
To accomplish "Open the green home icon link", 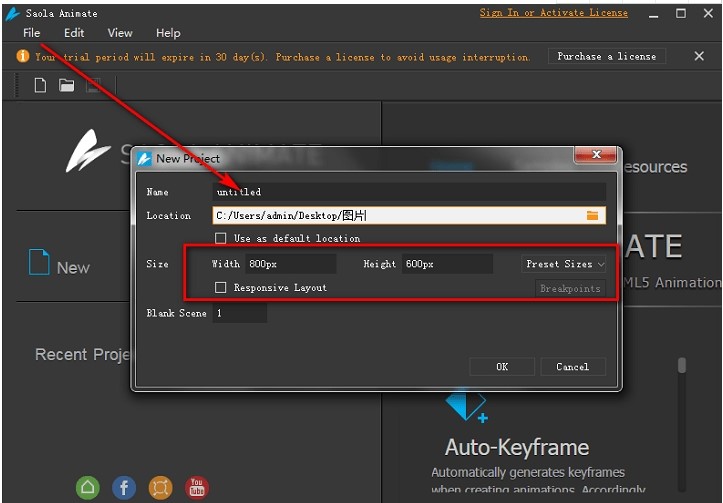I will [x=88, y=487].
